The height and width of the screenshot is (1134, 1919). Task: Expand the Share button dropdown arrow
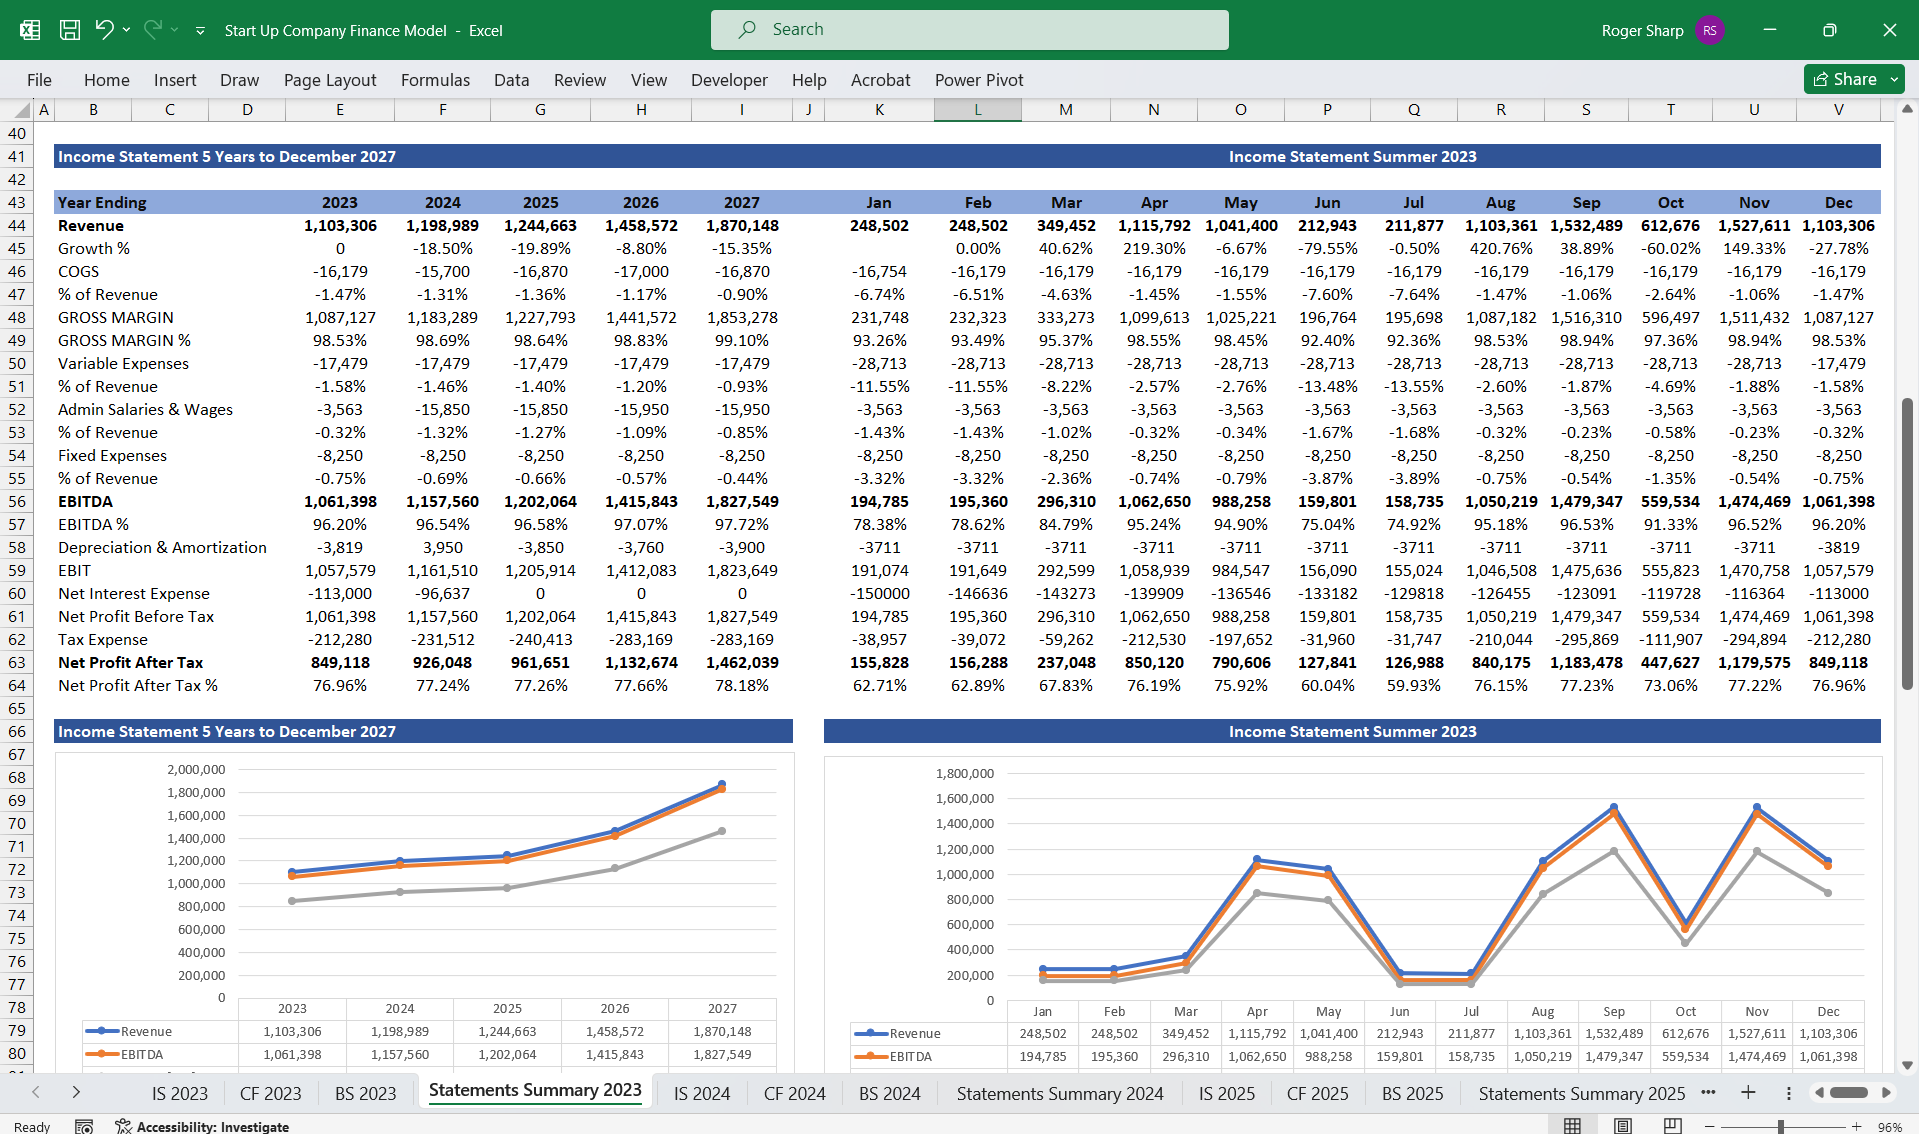point(1894,79)
